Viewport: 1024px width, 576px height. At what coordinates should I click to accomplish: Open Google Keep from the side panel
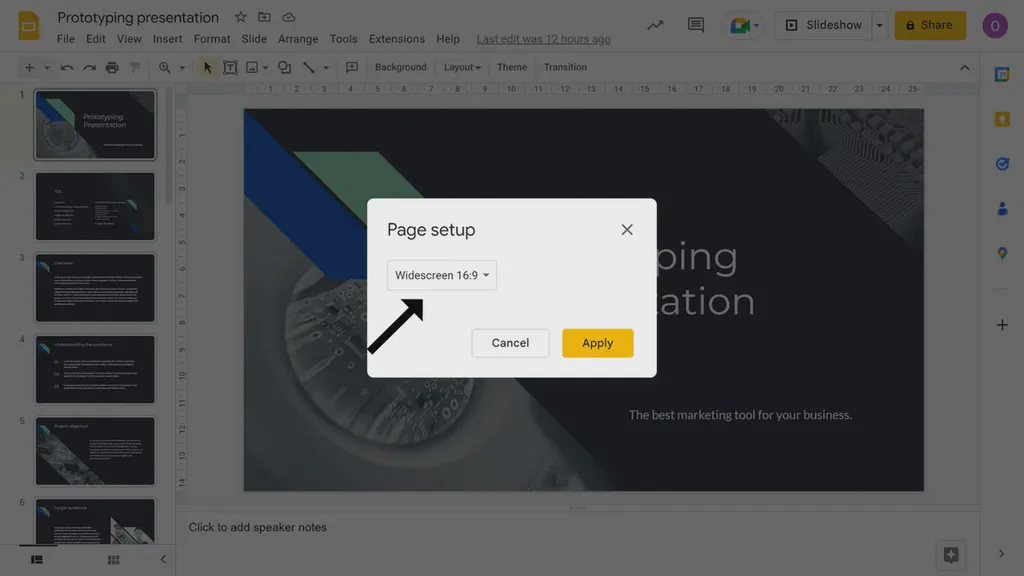click(1002, 118)
